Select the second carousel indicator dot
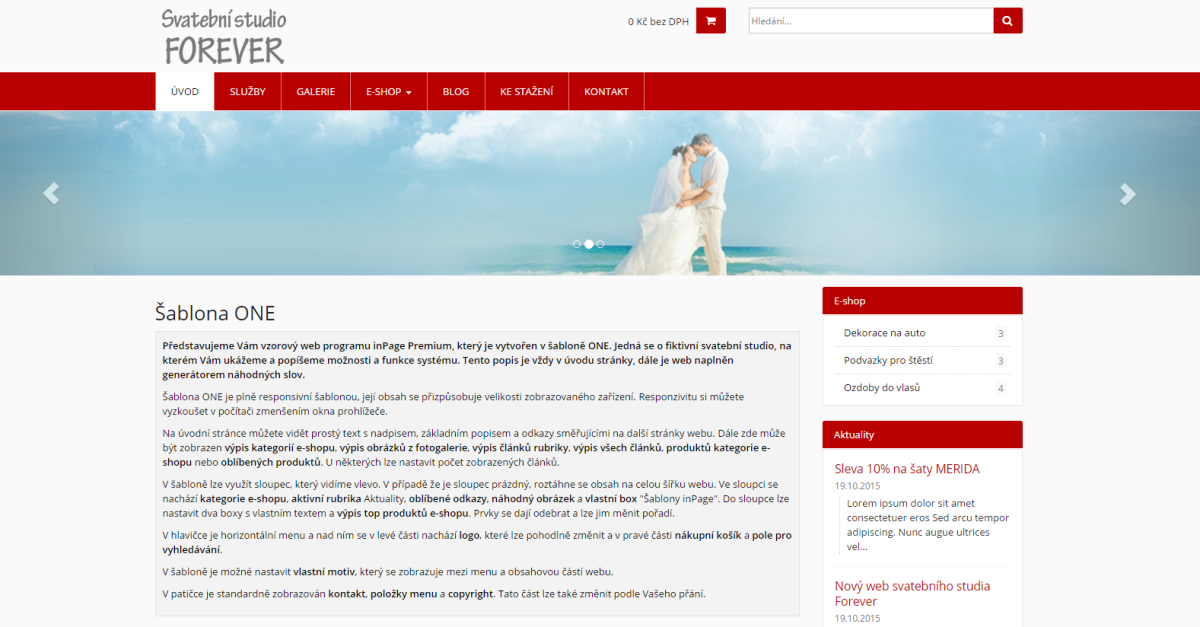Screen dimensions: 1200x627 (x=589, y=244)
